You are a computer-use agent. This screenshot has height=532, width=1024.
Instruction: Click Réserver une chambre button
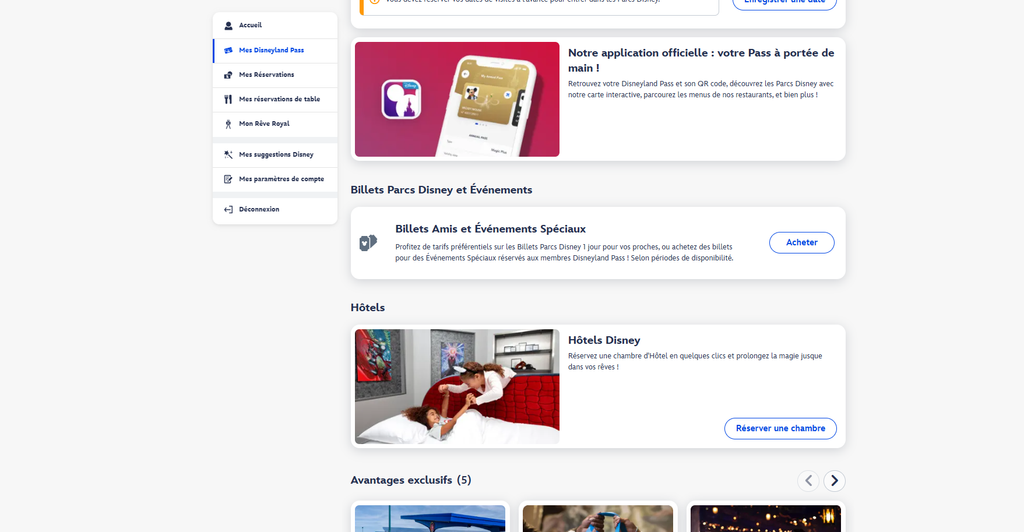tap(780, 429)
